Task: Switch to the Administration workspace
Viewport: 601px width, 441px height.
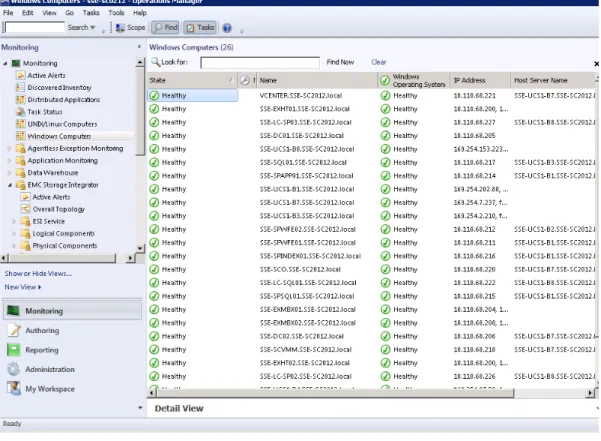Action: (x=72, y=369)
